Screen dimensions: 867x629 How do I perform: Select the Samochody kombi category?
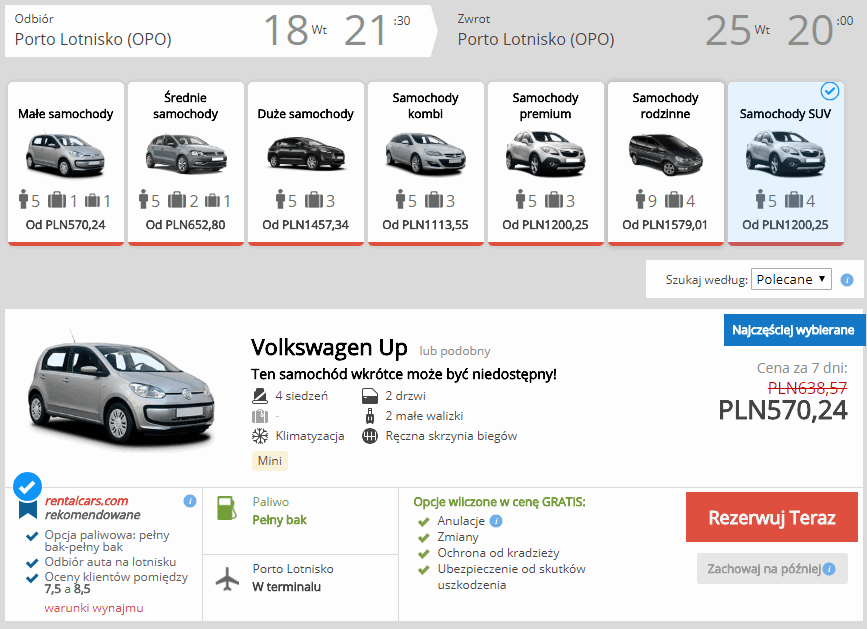tap(426, 163)
